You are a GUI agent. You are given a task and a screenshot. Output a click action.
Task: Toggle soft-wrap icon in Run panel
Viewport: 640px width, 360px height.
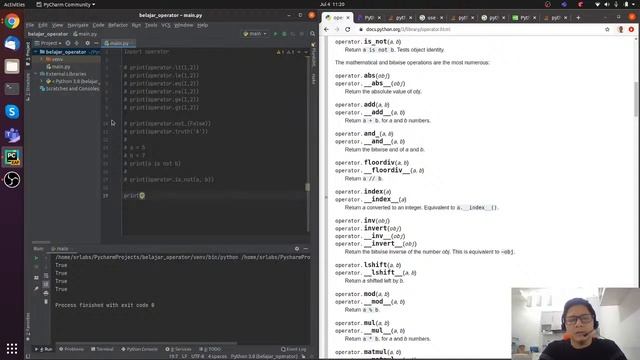[46, 276]
